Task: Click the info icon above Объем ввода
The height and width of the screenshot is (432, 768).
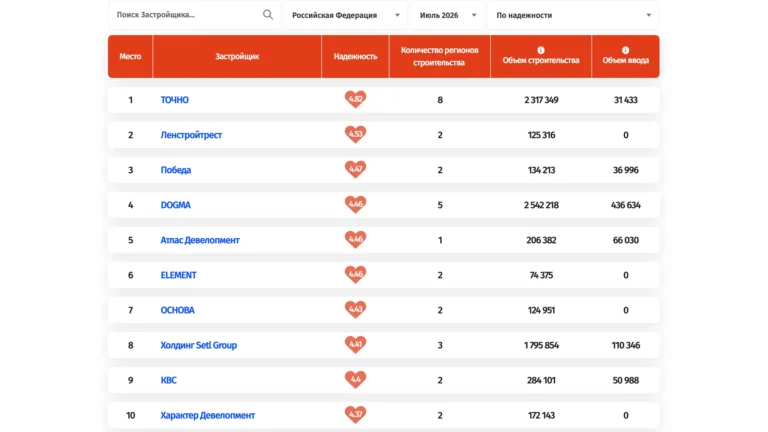Action: coord(625,50)
